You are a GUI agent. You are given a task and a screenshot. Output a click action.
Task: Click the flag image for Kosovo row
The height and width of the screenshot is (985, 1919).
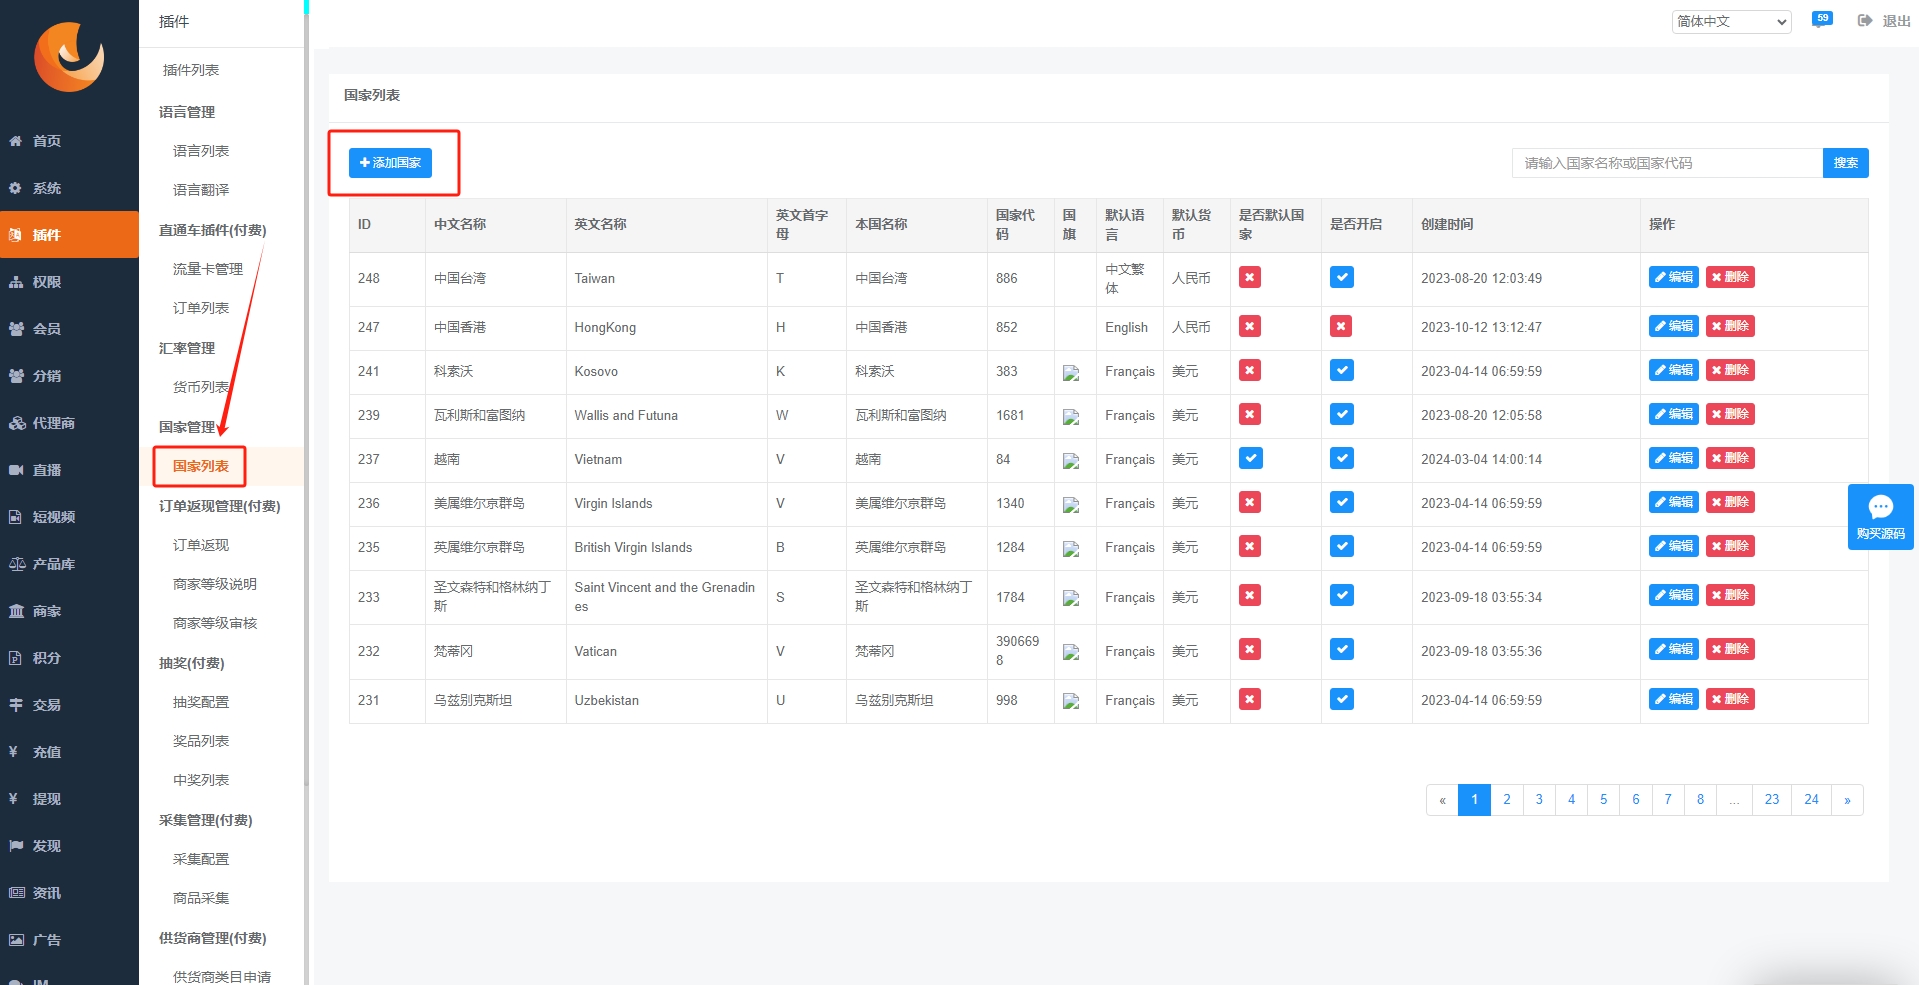click(x=1071, y=373)
